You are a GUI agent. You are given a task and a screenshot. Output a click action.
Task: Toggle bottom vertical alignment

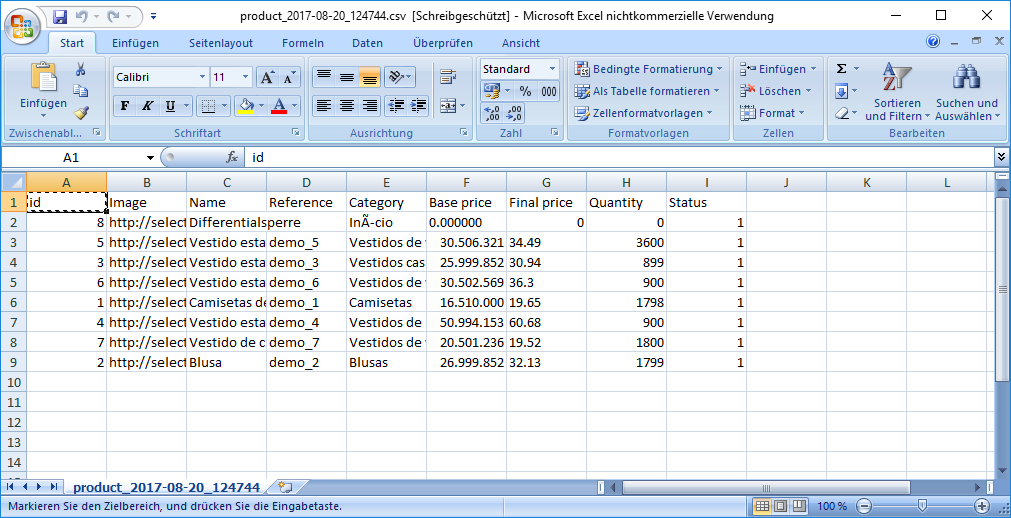[x=369, y=77]
